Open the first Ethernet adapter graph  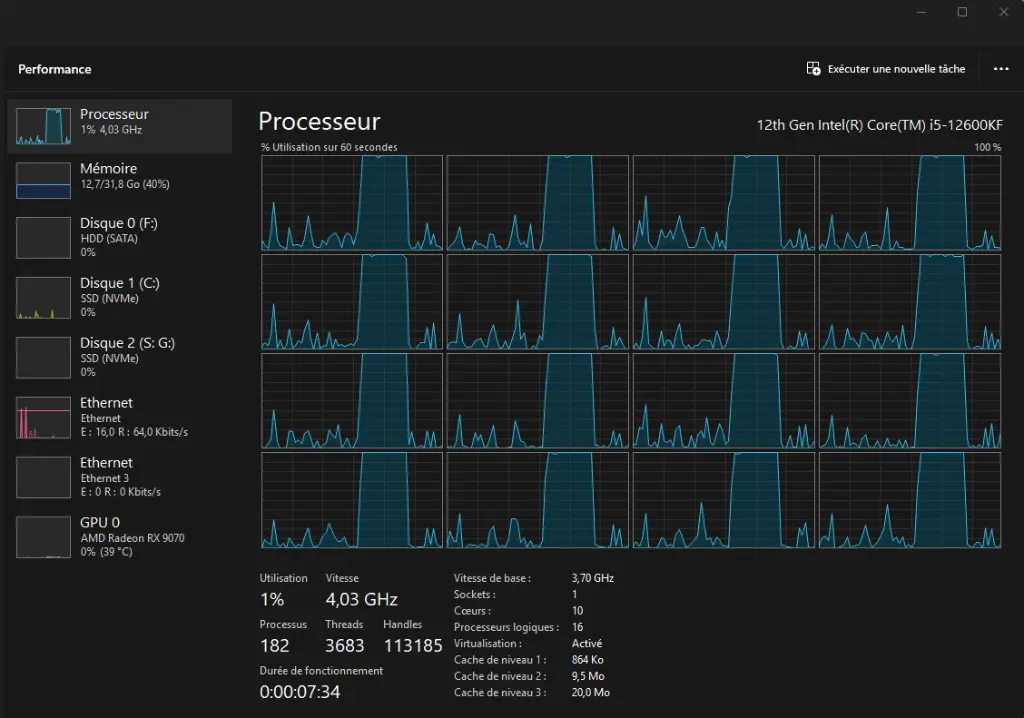pos(120,417)
